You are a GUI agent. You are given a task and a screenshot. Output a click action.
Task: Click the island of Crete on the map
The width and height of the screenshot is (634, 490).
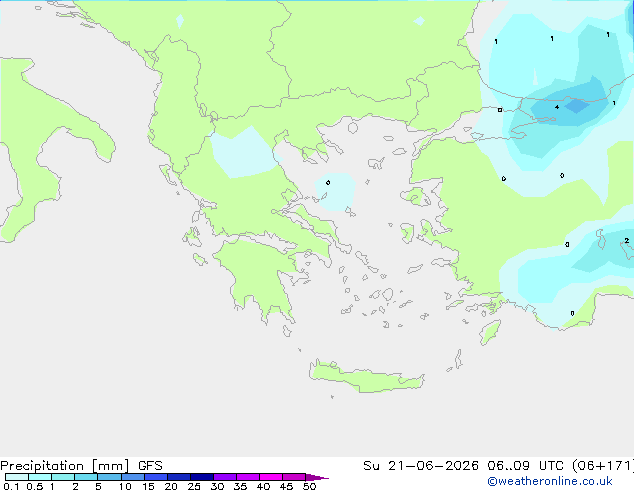pos(366,377)
